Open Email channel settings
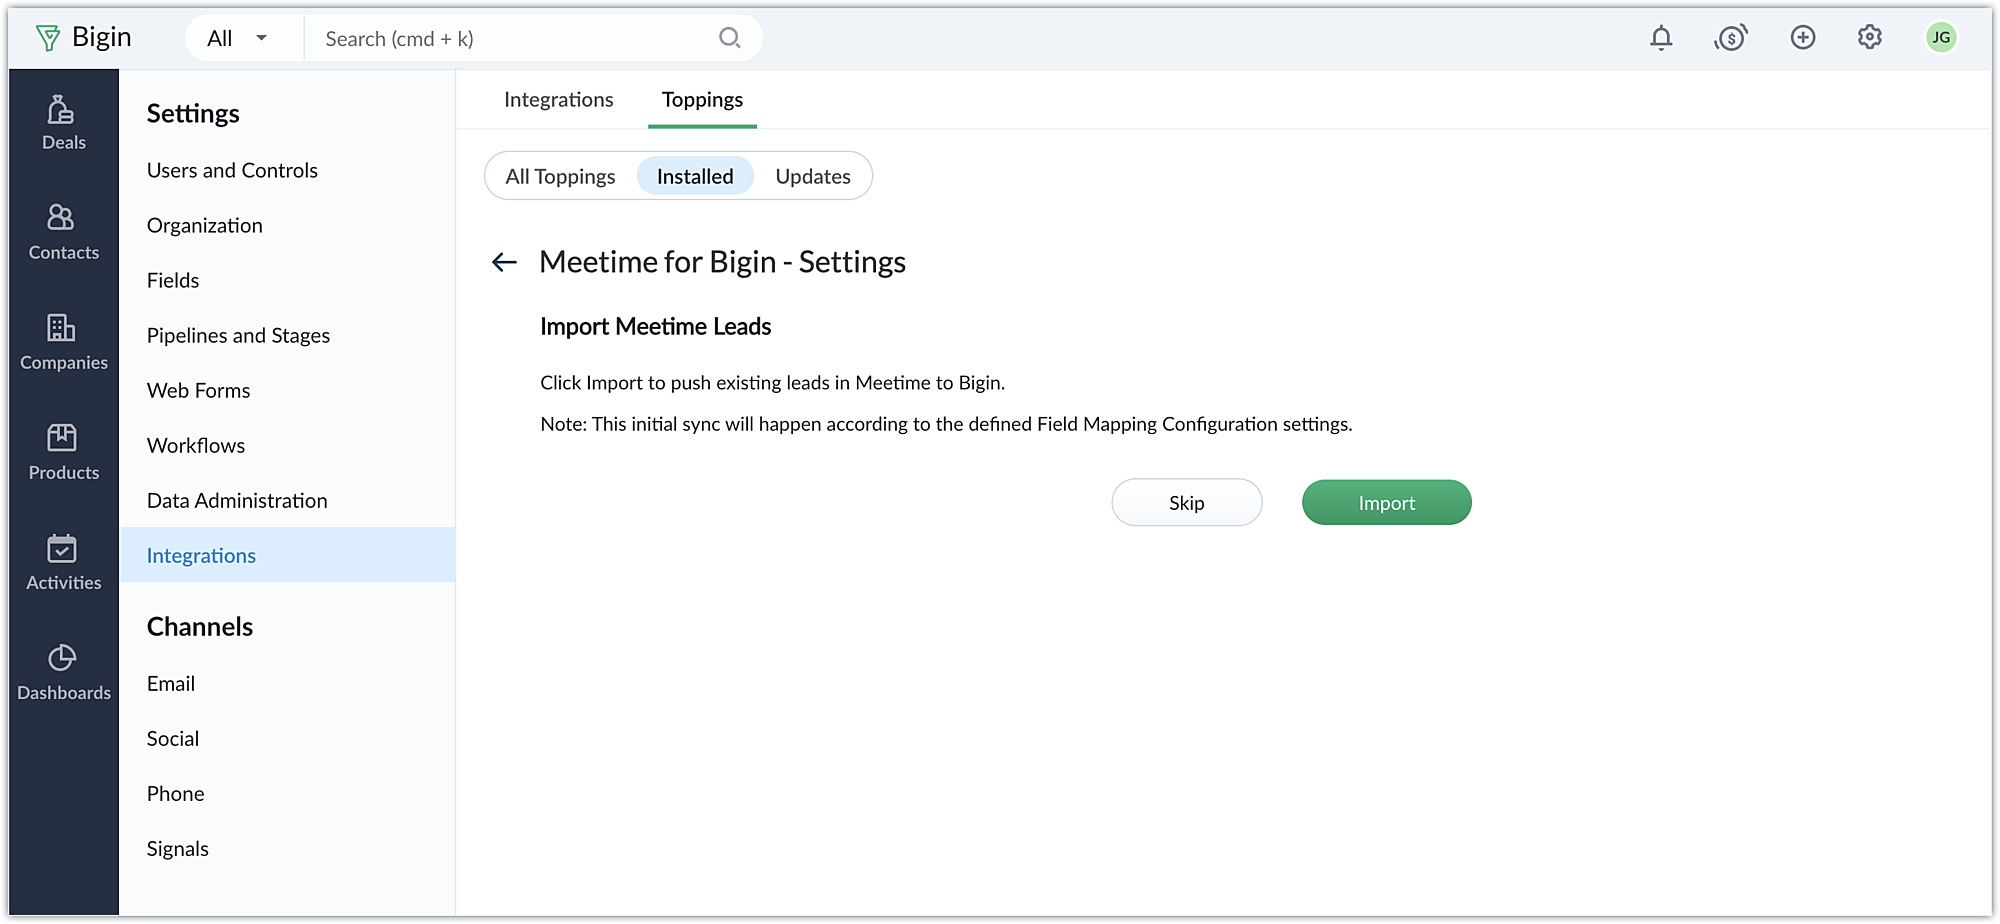 171,684
